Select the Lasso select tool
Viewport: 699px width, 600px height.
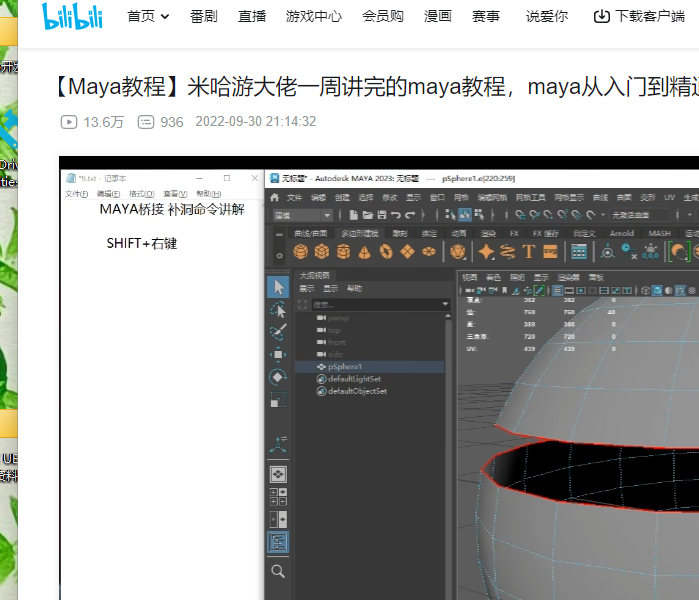[278, 310]
